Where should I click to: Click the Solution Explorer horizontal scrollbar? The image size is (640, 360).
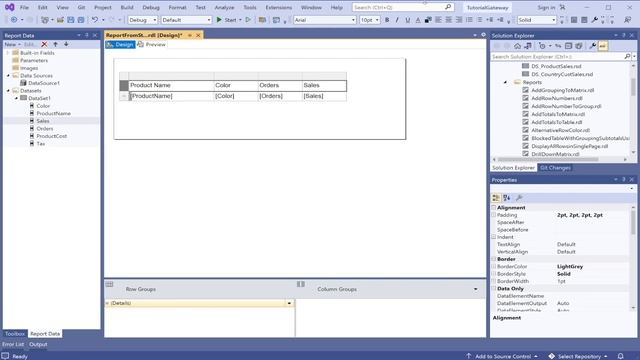point(549,160)
